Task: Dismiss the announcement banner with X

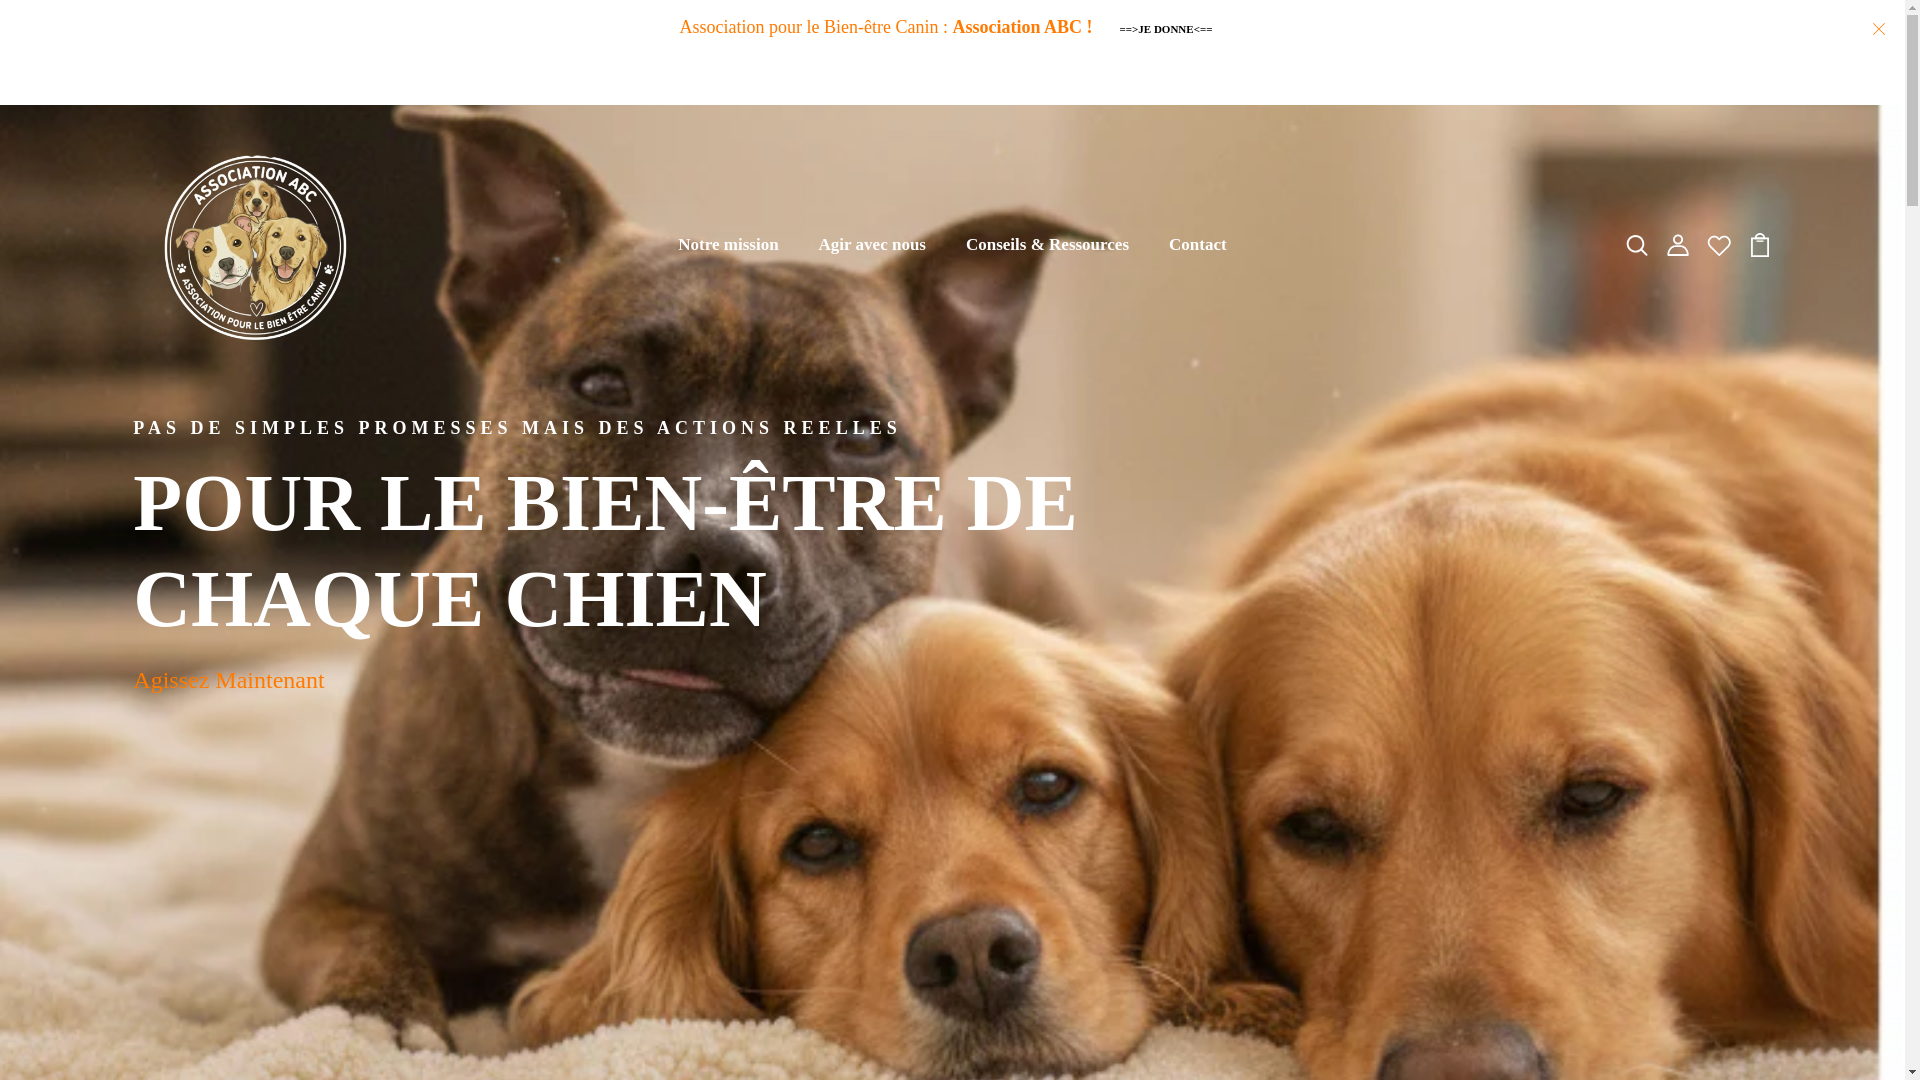Action: point(1878,29)
